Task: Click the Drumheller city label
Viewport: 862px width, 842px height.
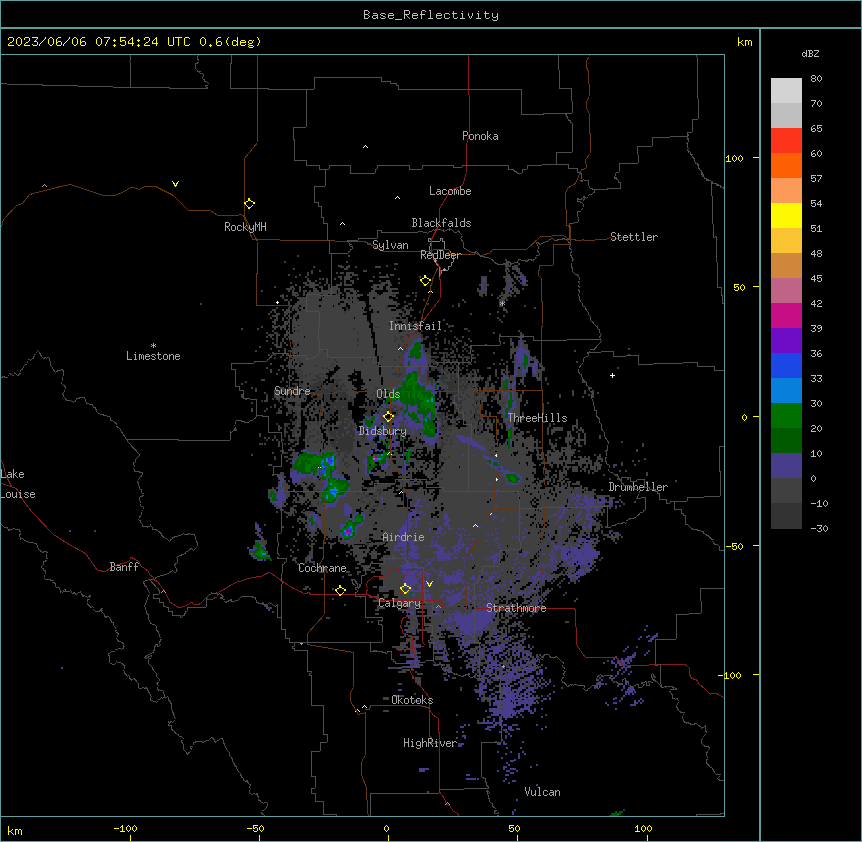Action: [638, 487]
